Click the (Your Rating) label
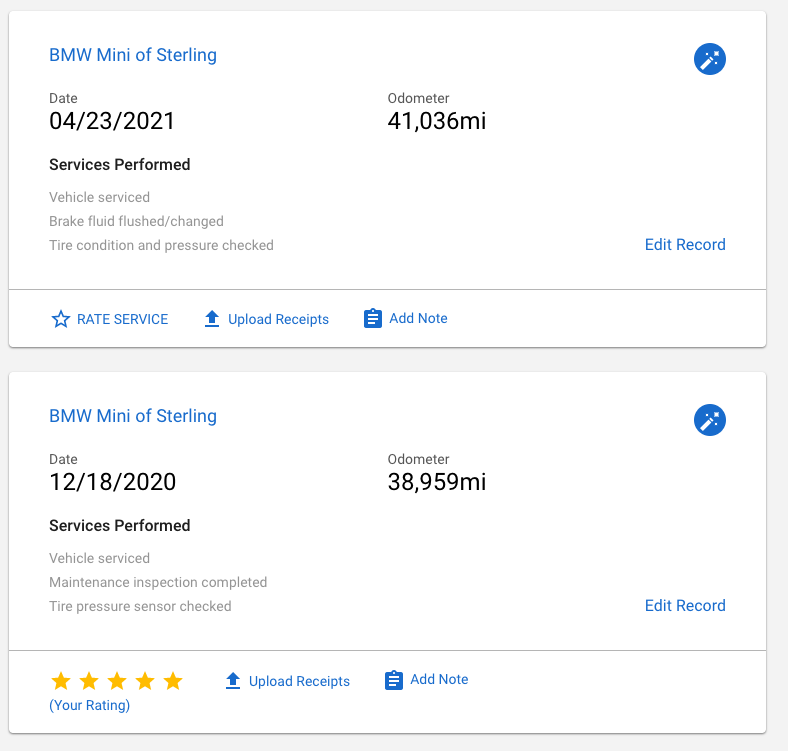This screenshot has height=751, width=788. (x=89, y=705)
